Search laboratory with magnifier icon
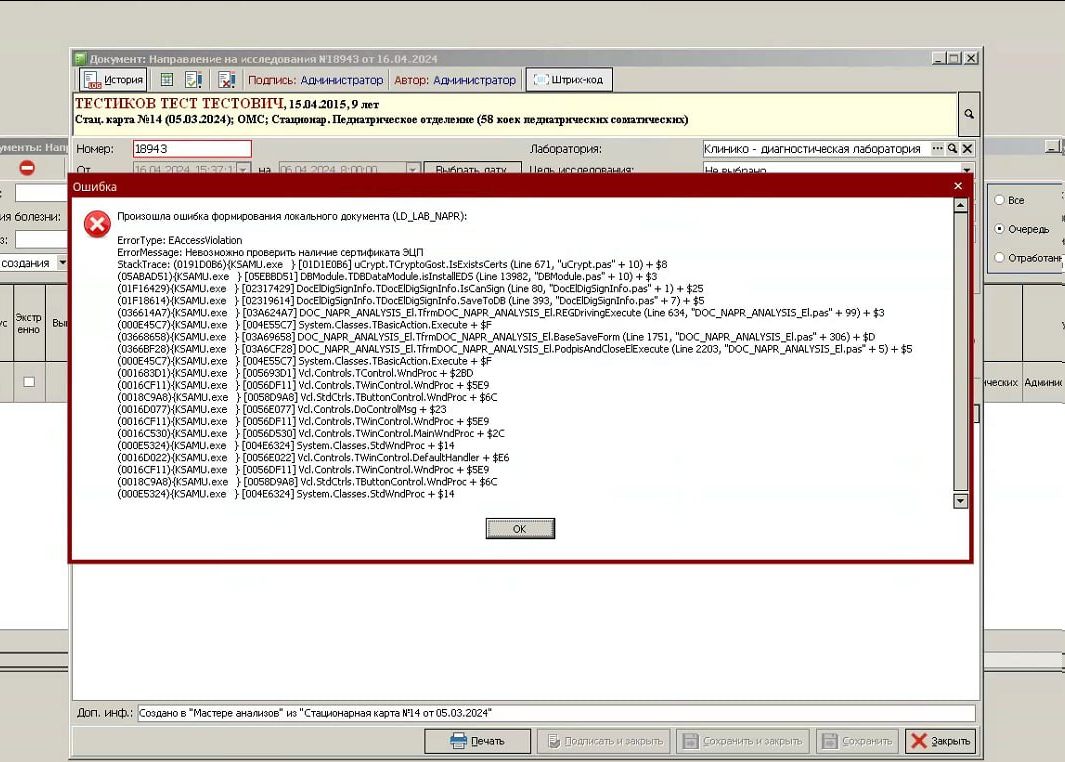This screenshot has width=1065, height=762. click(952, 149)
